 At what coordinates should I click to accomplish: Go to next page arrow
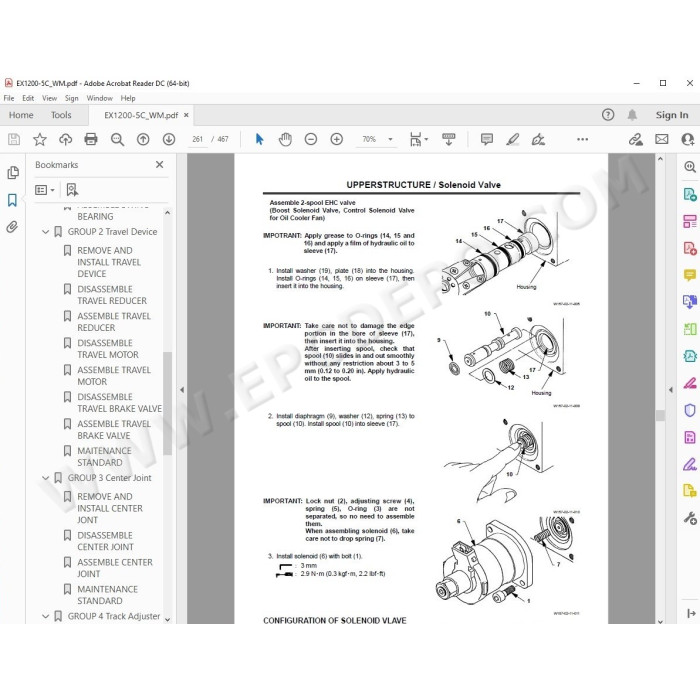(169, 140)
